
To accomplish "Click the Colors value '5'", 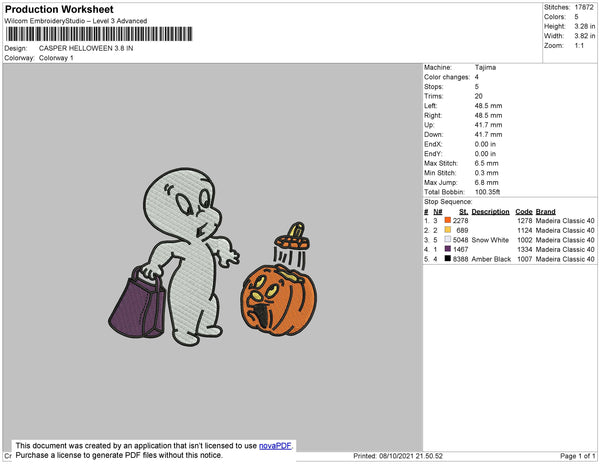I will point(576,17).
